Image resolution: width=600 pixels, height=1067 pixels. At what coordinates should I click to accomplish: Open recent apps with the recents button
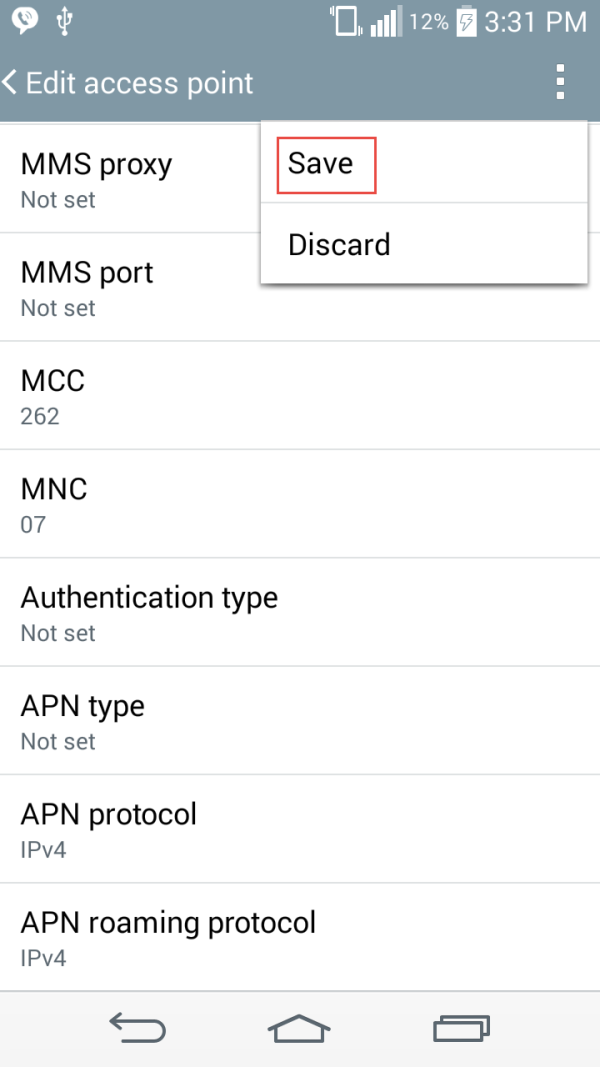(461, 1028)
